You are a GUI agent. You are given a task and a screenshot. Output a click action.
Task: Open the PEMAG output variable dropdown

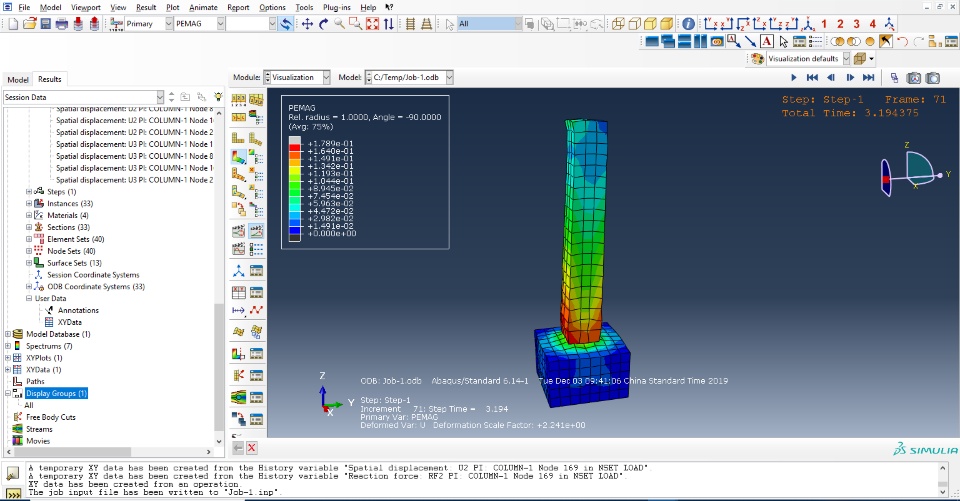[220, 24]
